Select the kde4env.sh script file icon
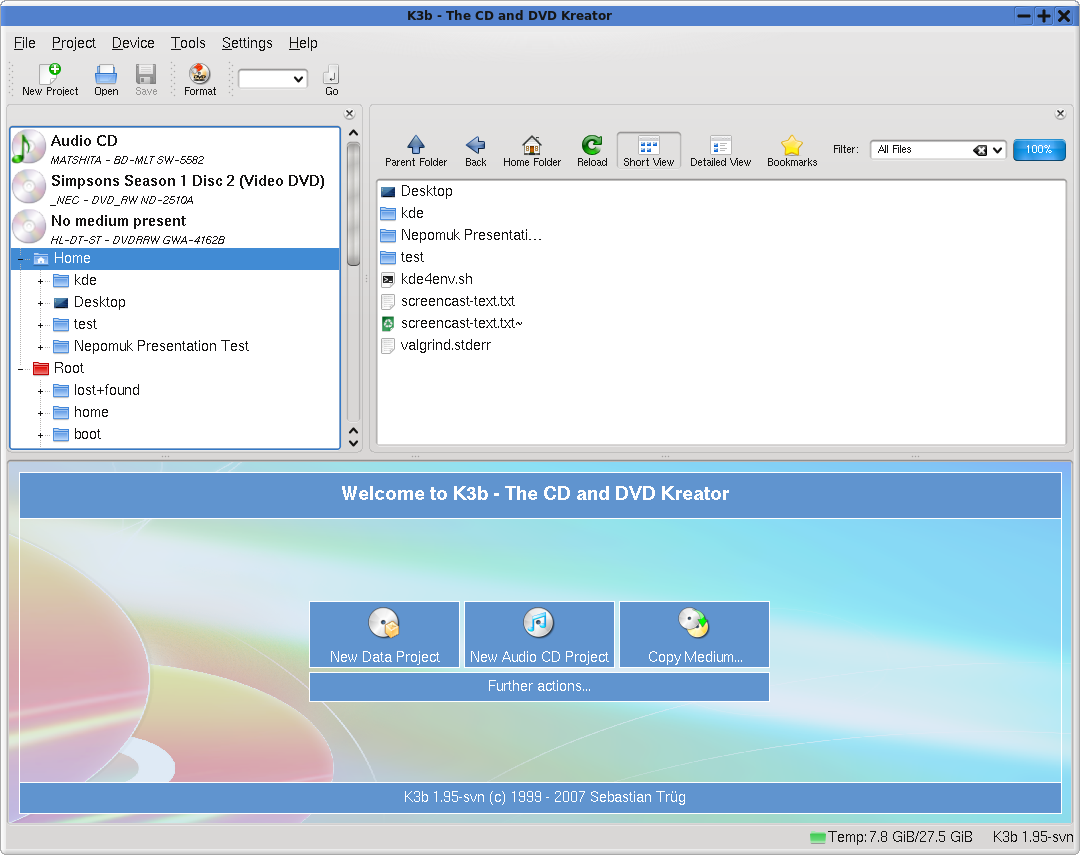1080x855 pixels. point(388,279)
